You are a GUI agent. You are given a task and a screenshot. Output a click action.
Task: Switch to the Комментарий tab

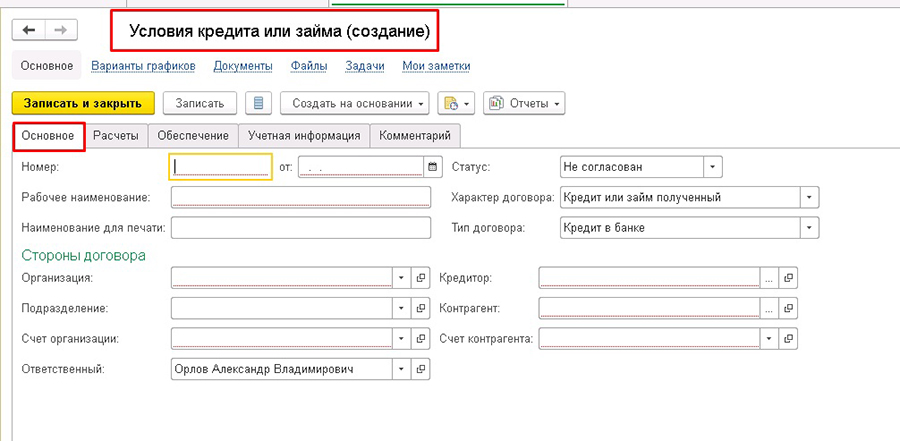pos(415,136)
